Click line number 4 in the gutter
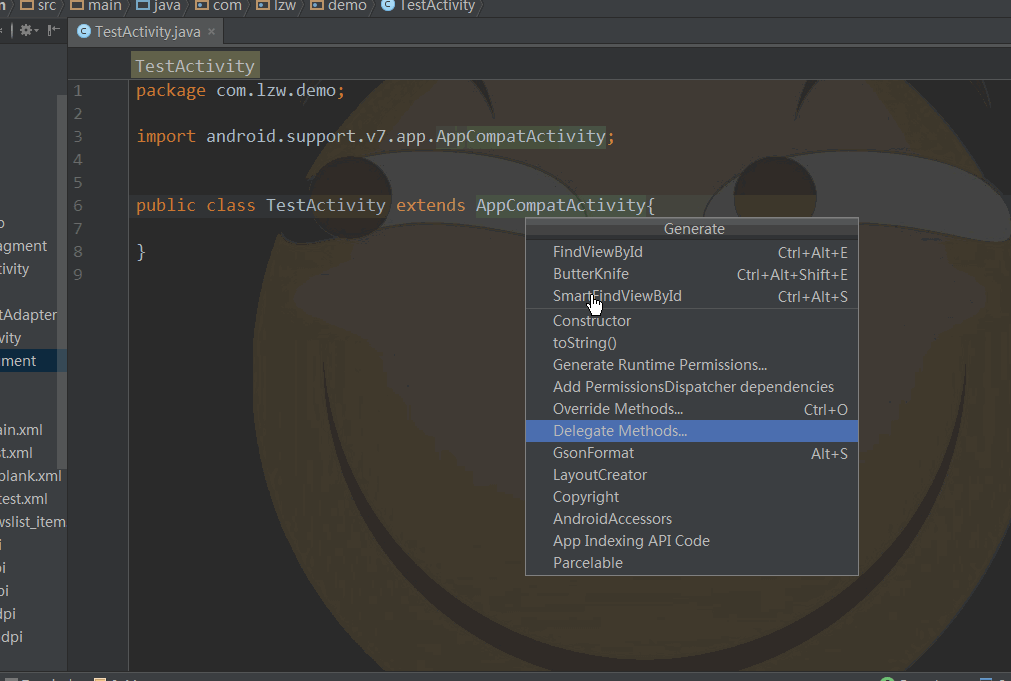 pos(77,159)
